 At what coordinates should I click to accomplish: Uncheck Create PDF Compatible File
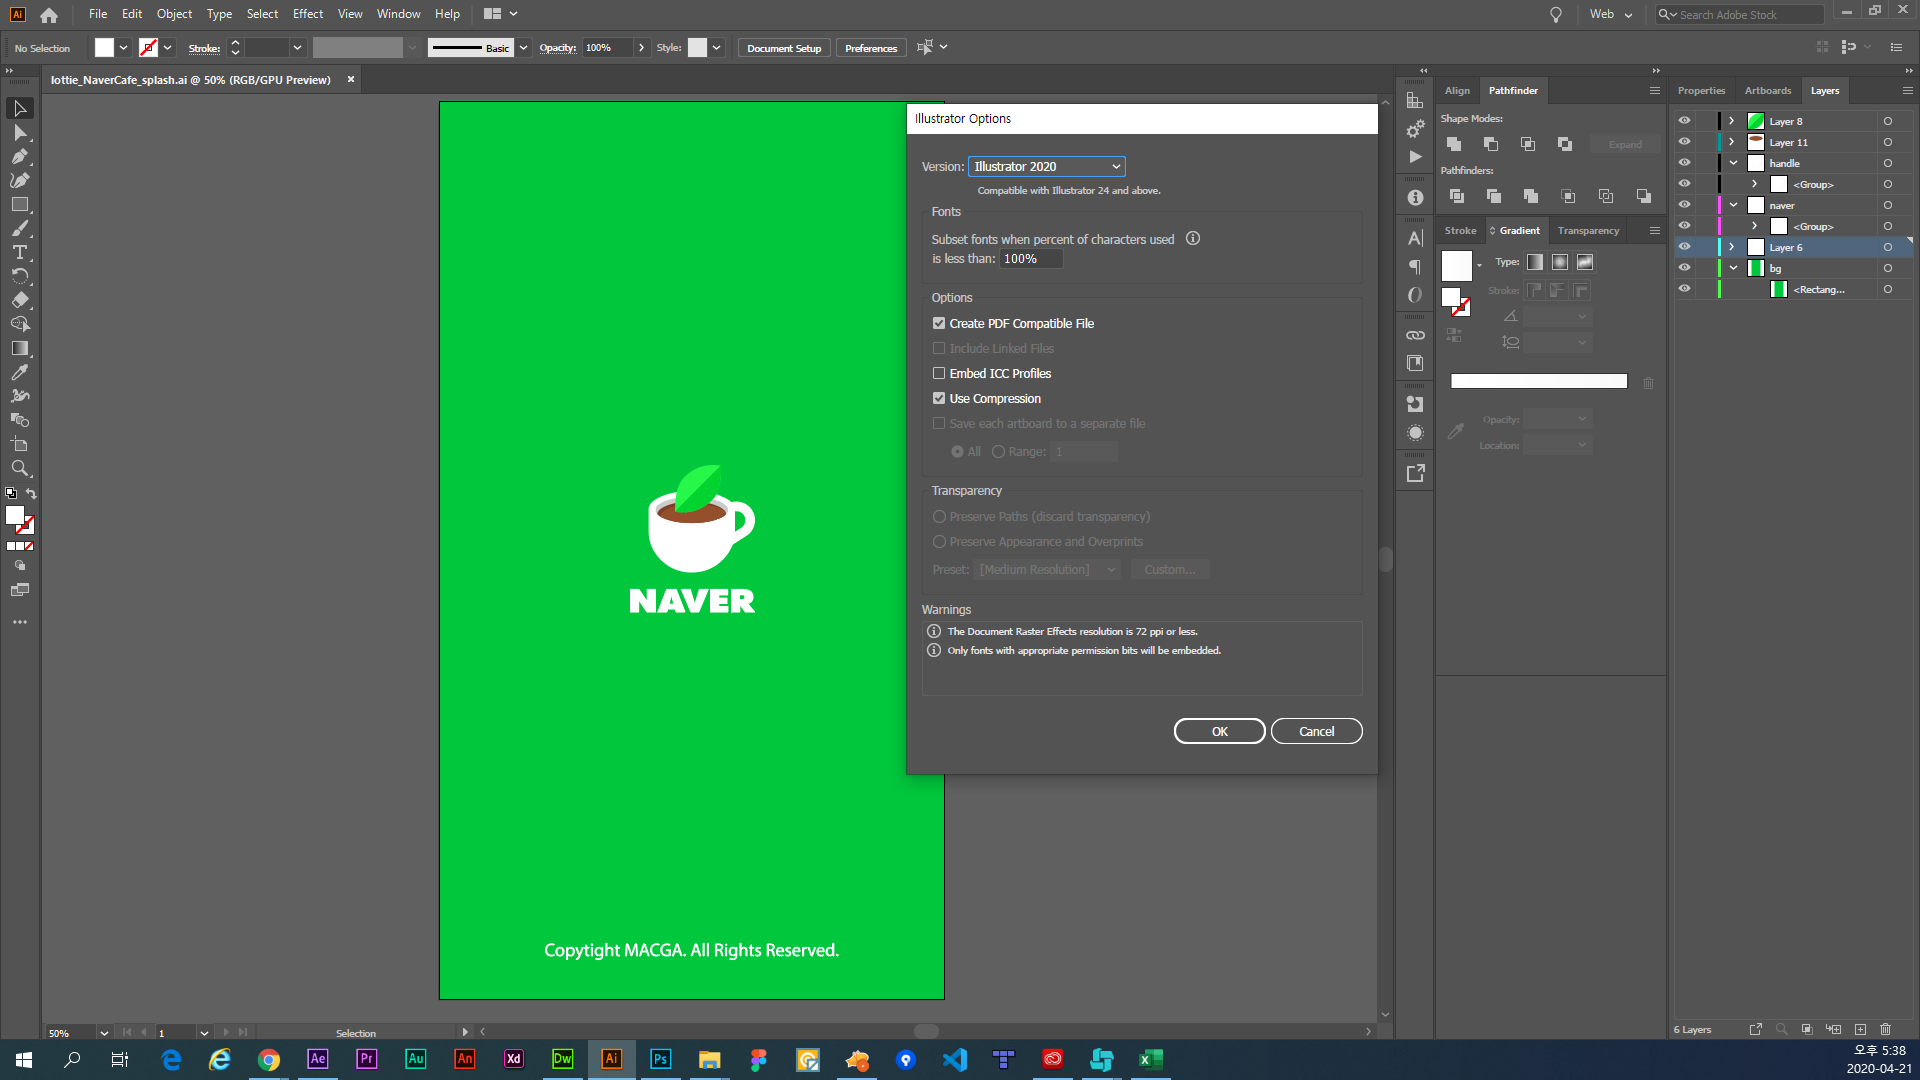click(939, 323)
